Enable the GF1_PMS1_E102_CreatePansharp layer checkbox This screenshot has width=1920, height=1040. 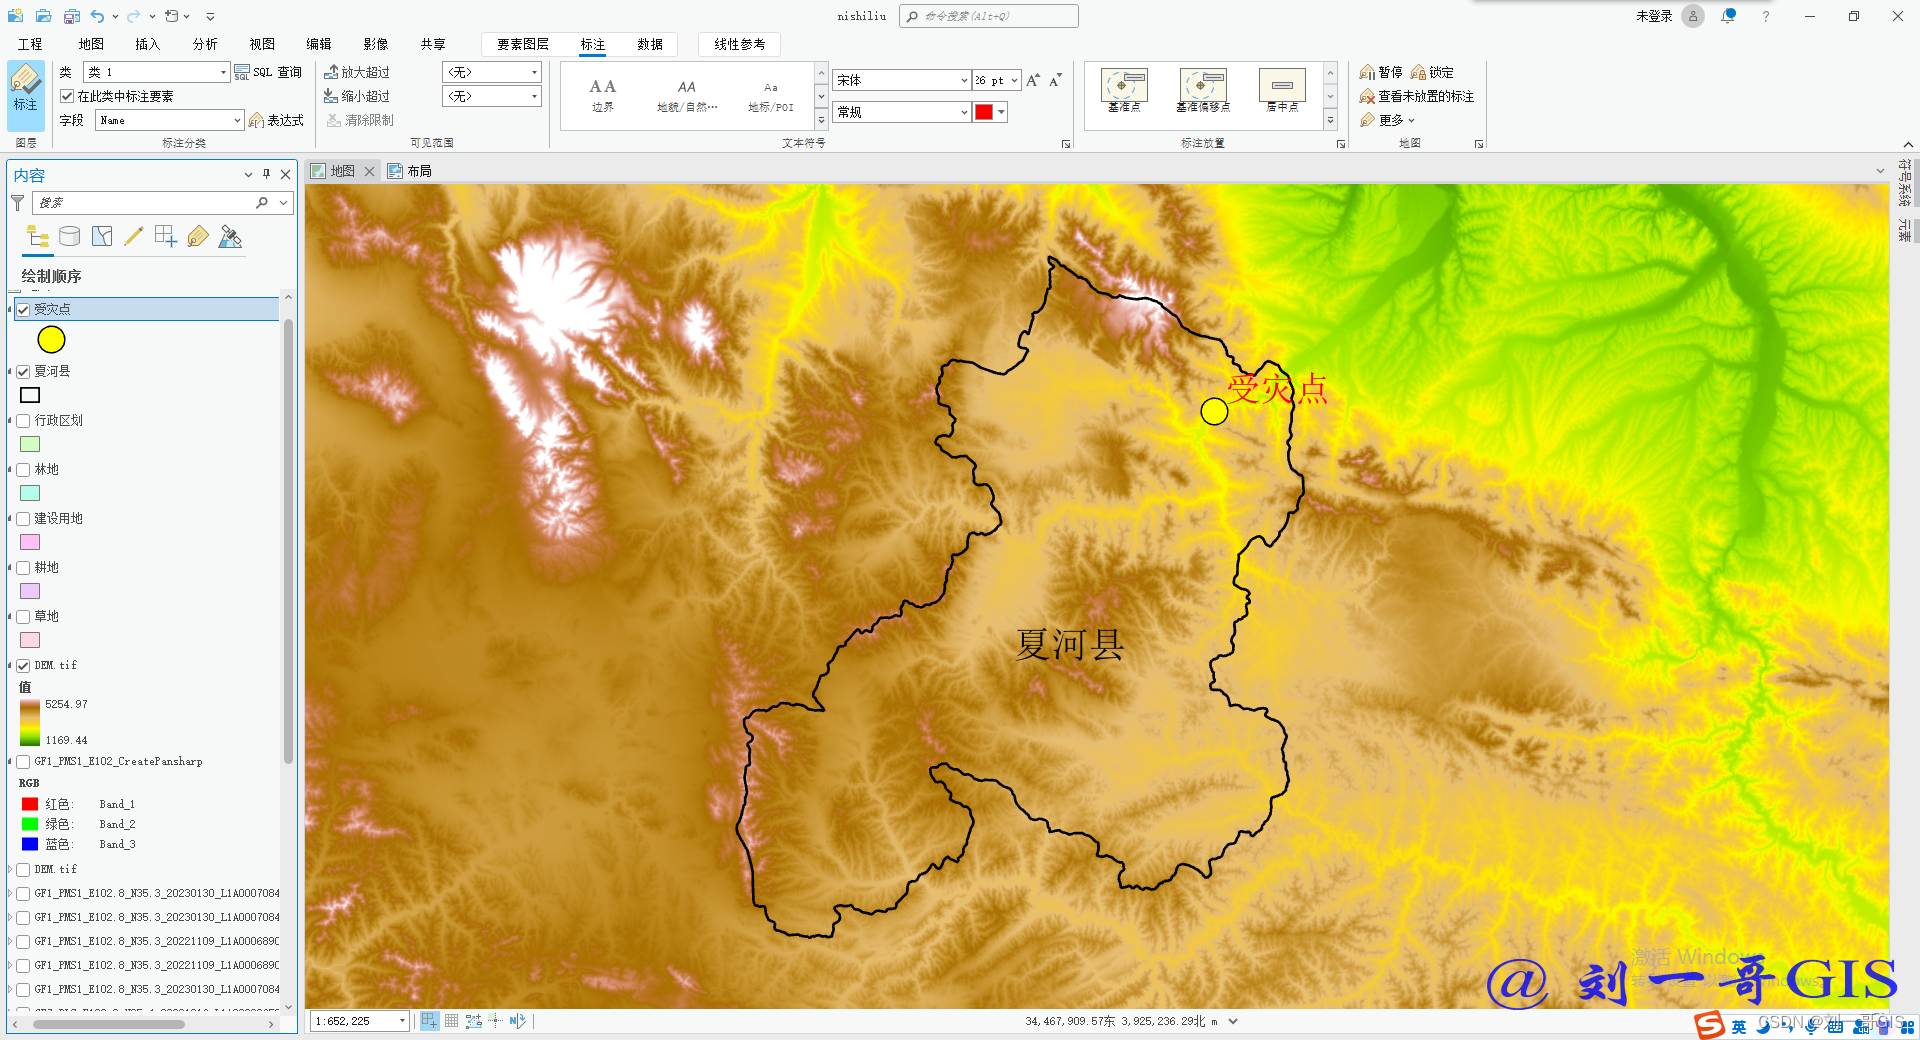(x=23, y=761)
